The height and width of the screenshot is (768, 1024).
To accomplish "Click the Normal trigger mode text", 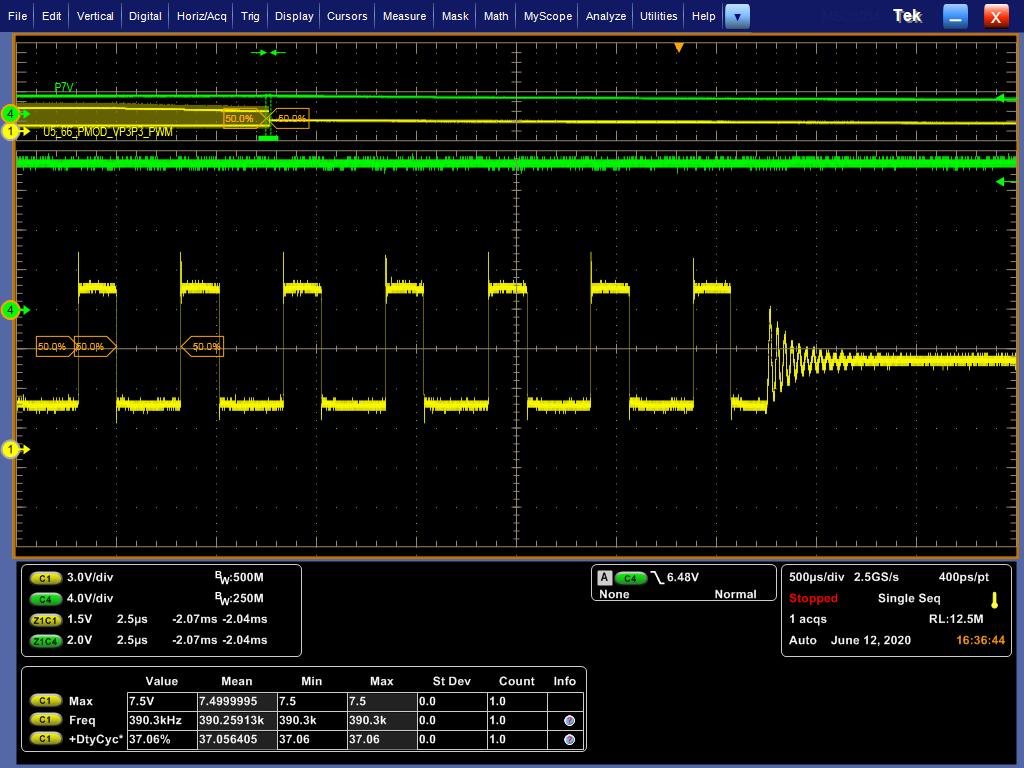I will coord(735,594).
